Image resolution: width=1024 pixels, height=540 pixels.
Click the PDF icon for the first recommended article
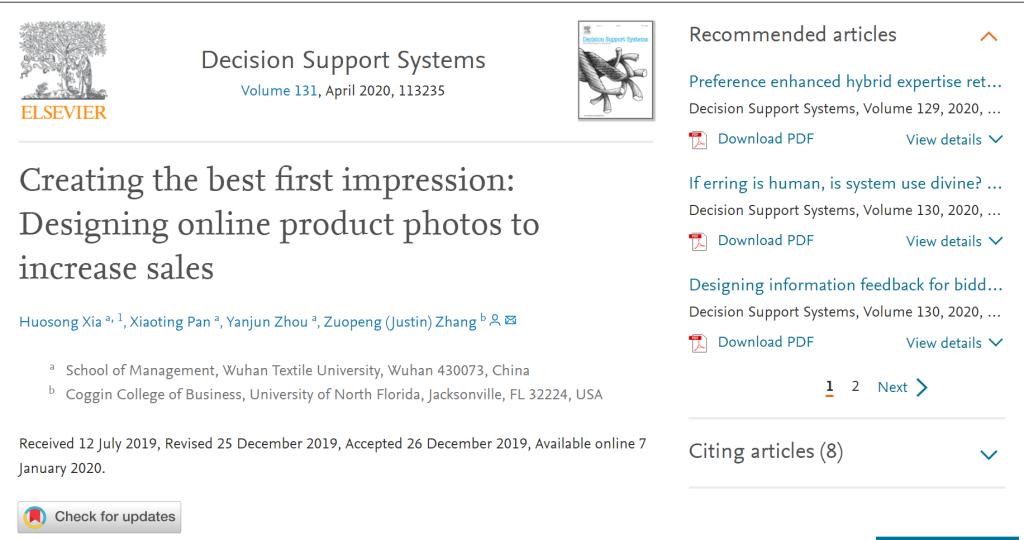(x=698, y=140)
